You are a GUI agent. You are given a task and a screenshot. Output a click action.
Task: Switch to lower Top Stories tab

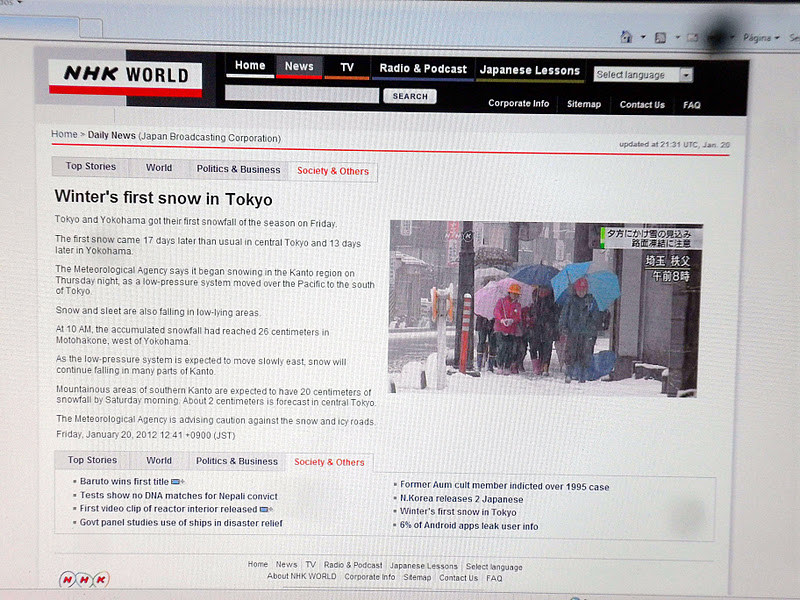pos(92,460)
